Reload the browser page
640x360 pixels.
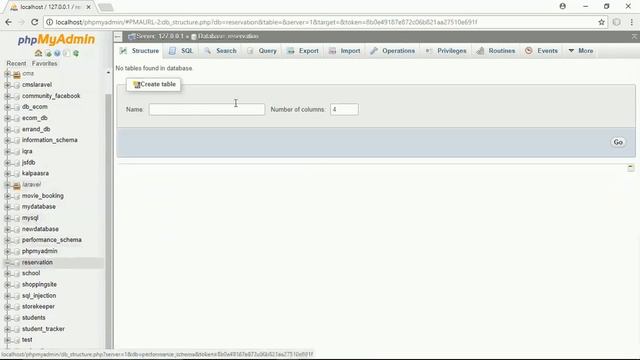(x=35, y=22)
